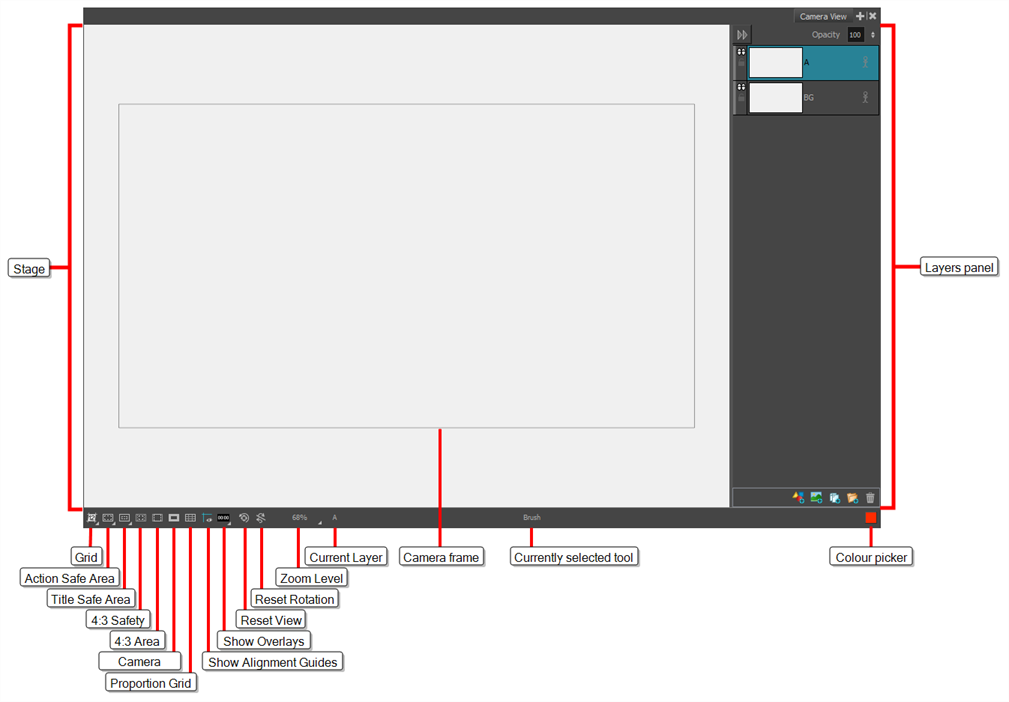Toggle Show Alignment Guides
The image size is (1009, 702).
coord(207,518)
